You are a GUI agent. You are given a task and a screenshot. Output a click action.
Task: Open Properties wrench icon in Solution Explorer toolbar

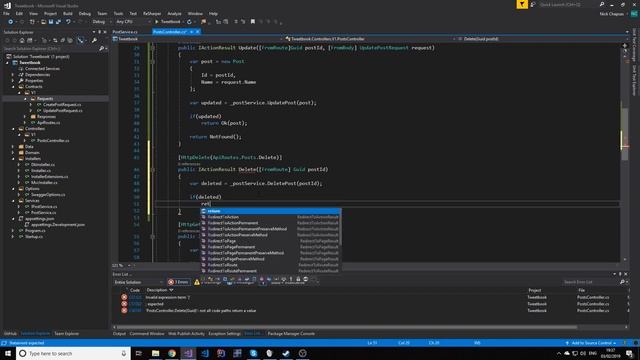94,40
